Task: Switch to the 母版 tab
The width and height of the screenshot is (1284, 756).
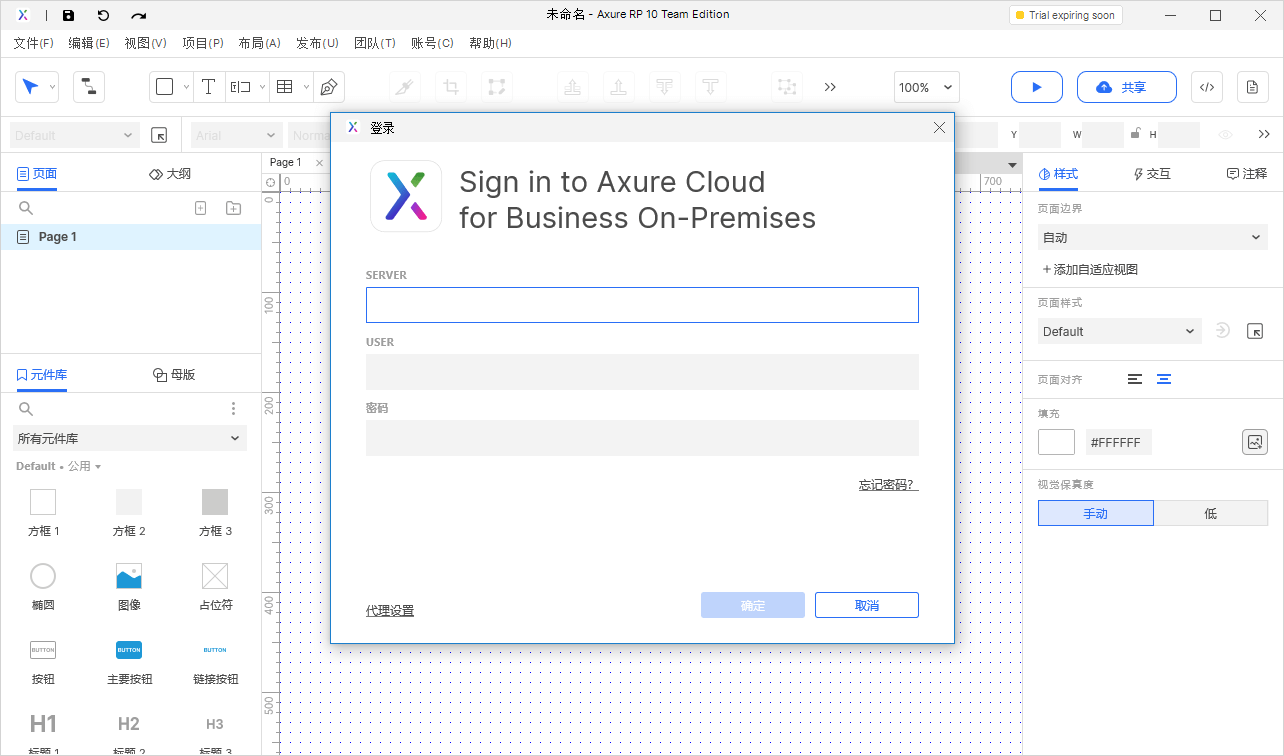Action: click(x=174, y=374)
